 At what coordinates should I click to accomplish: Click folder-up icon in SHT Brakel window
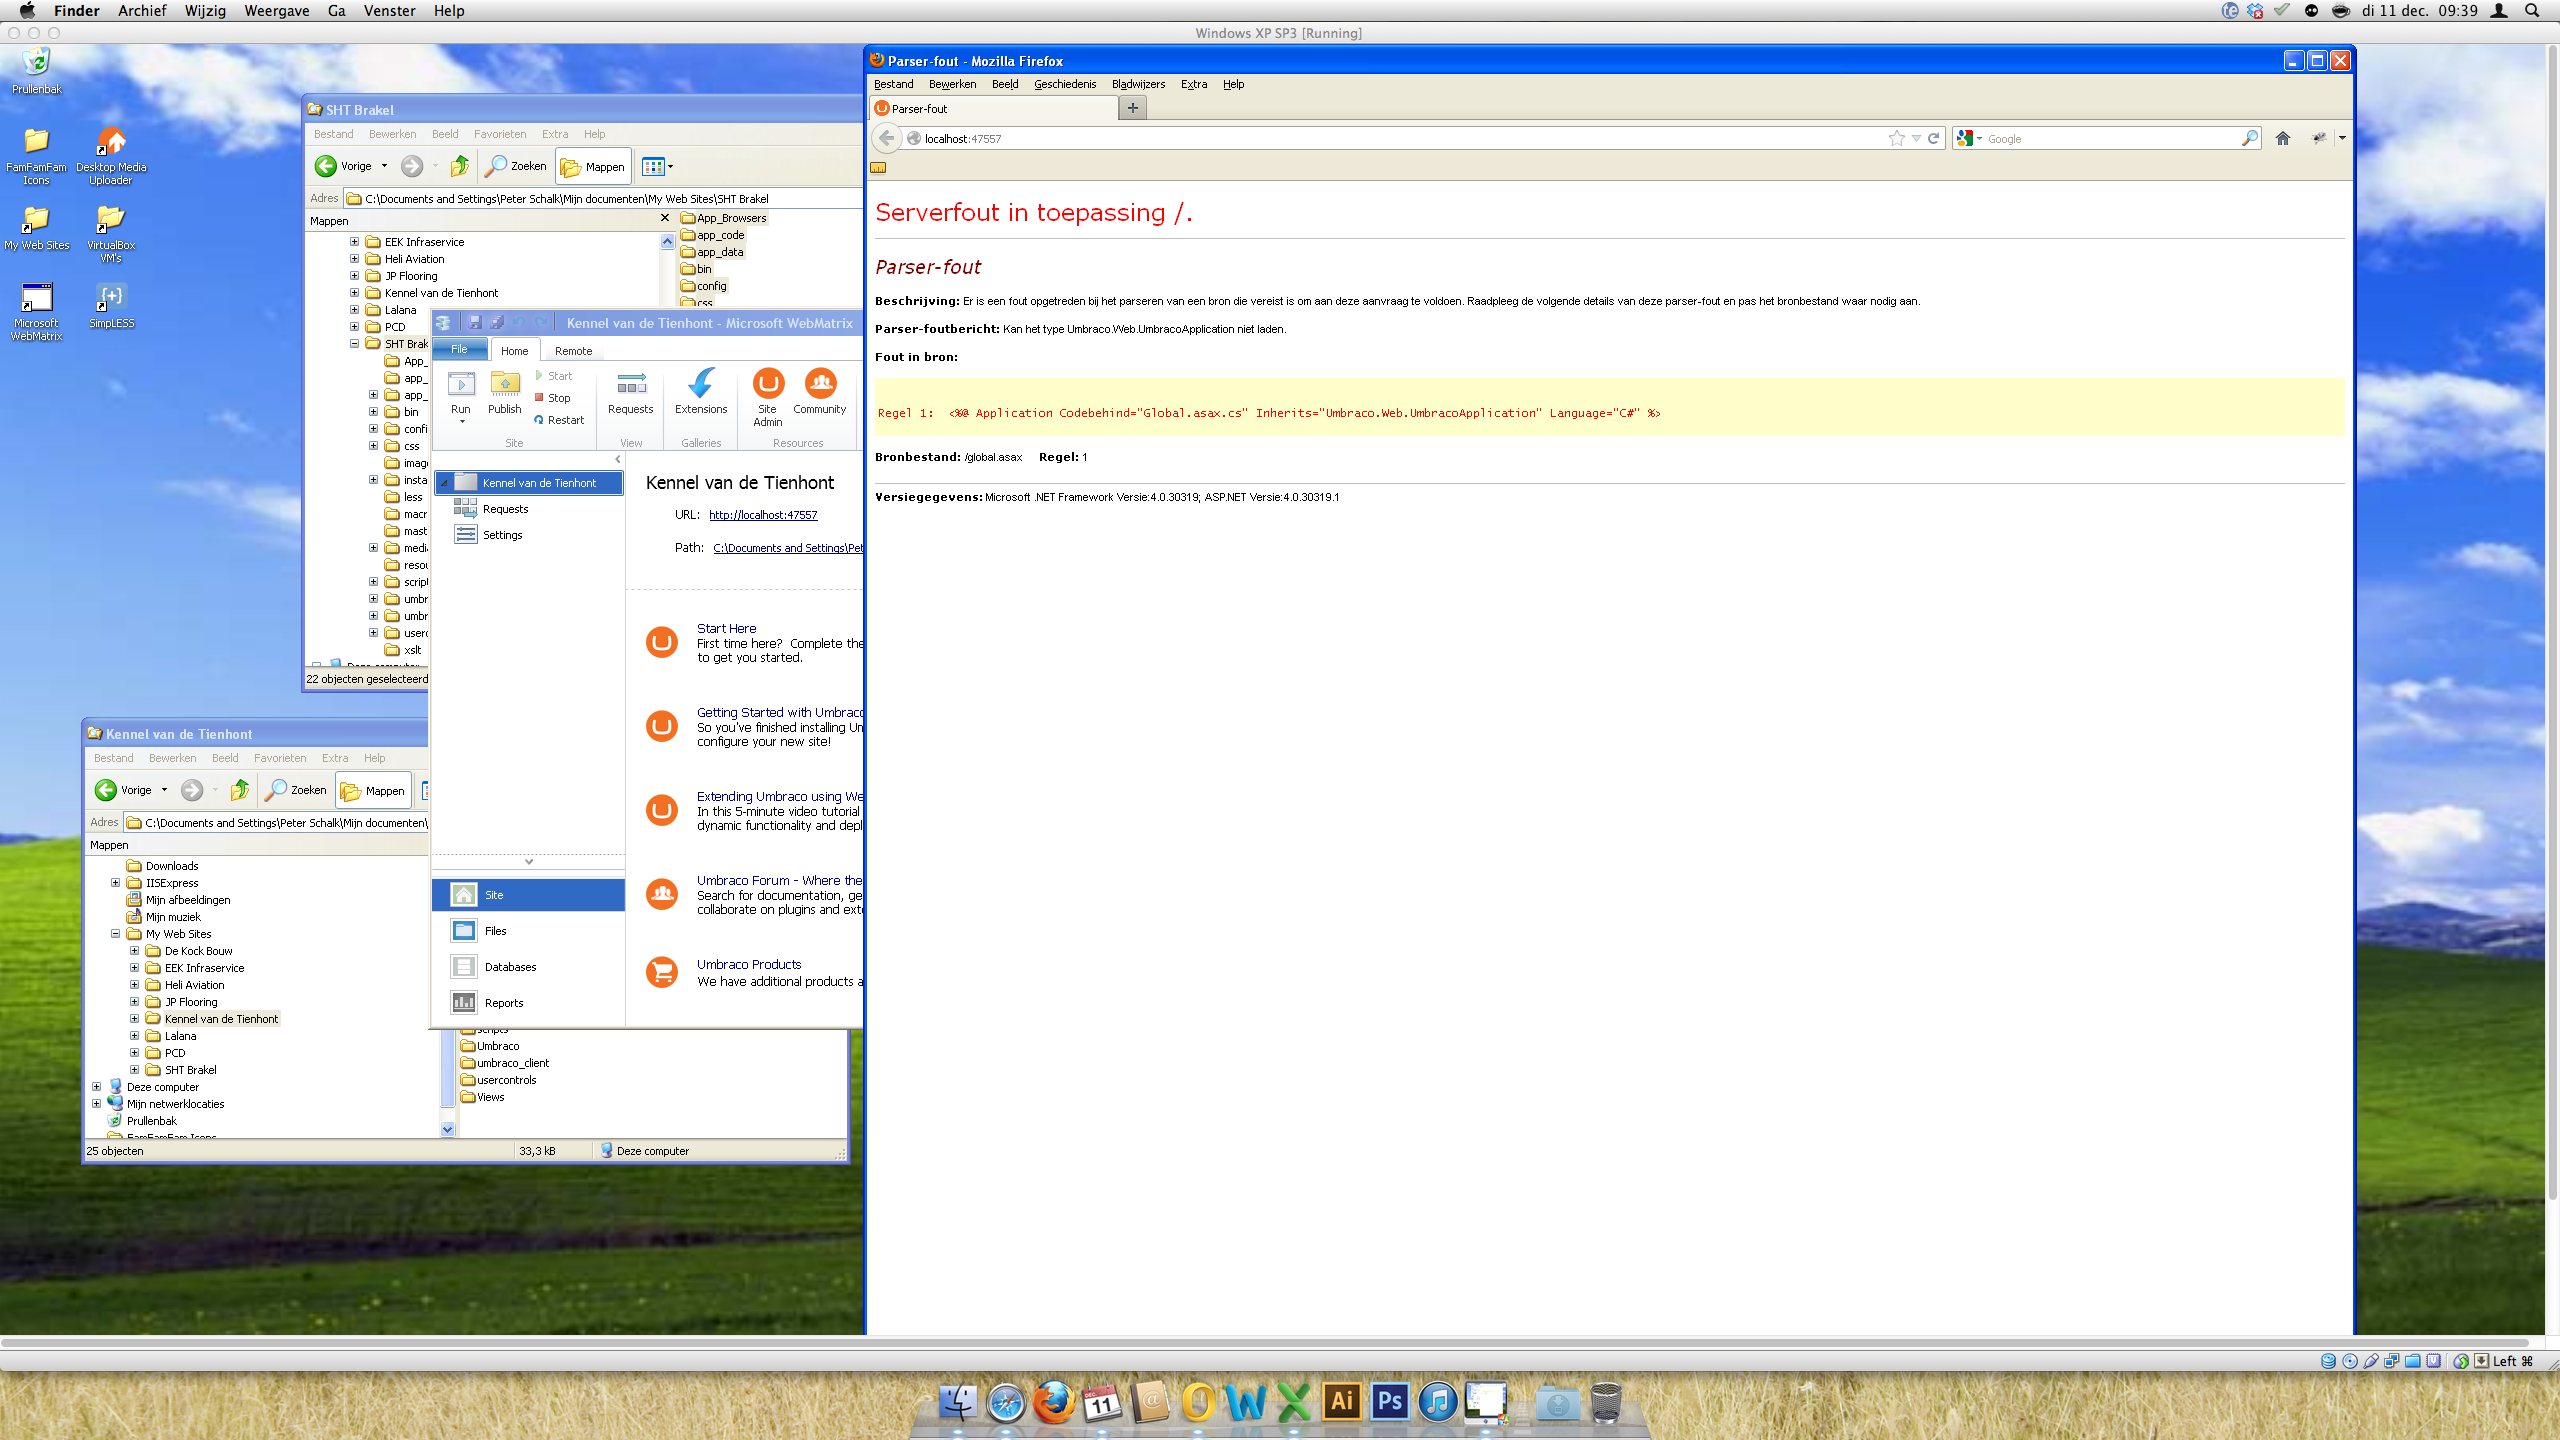tap(460, 166)
